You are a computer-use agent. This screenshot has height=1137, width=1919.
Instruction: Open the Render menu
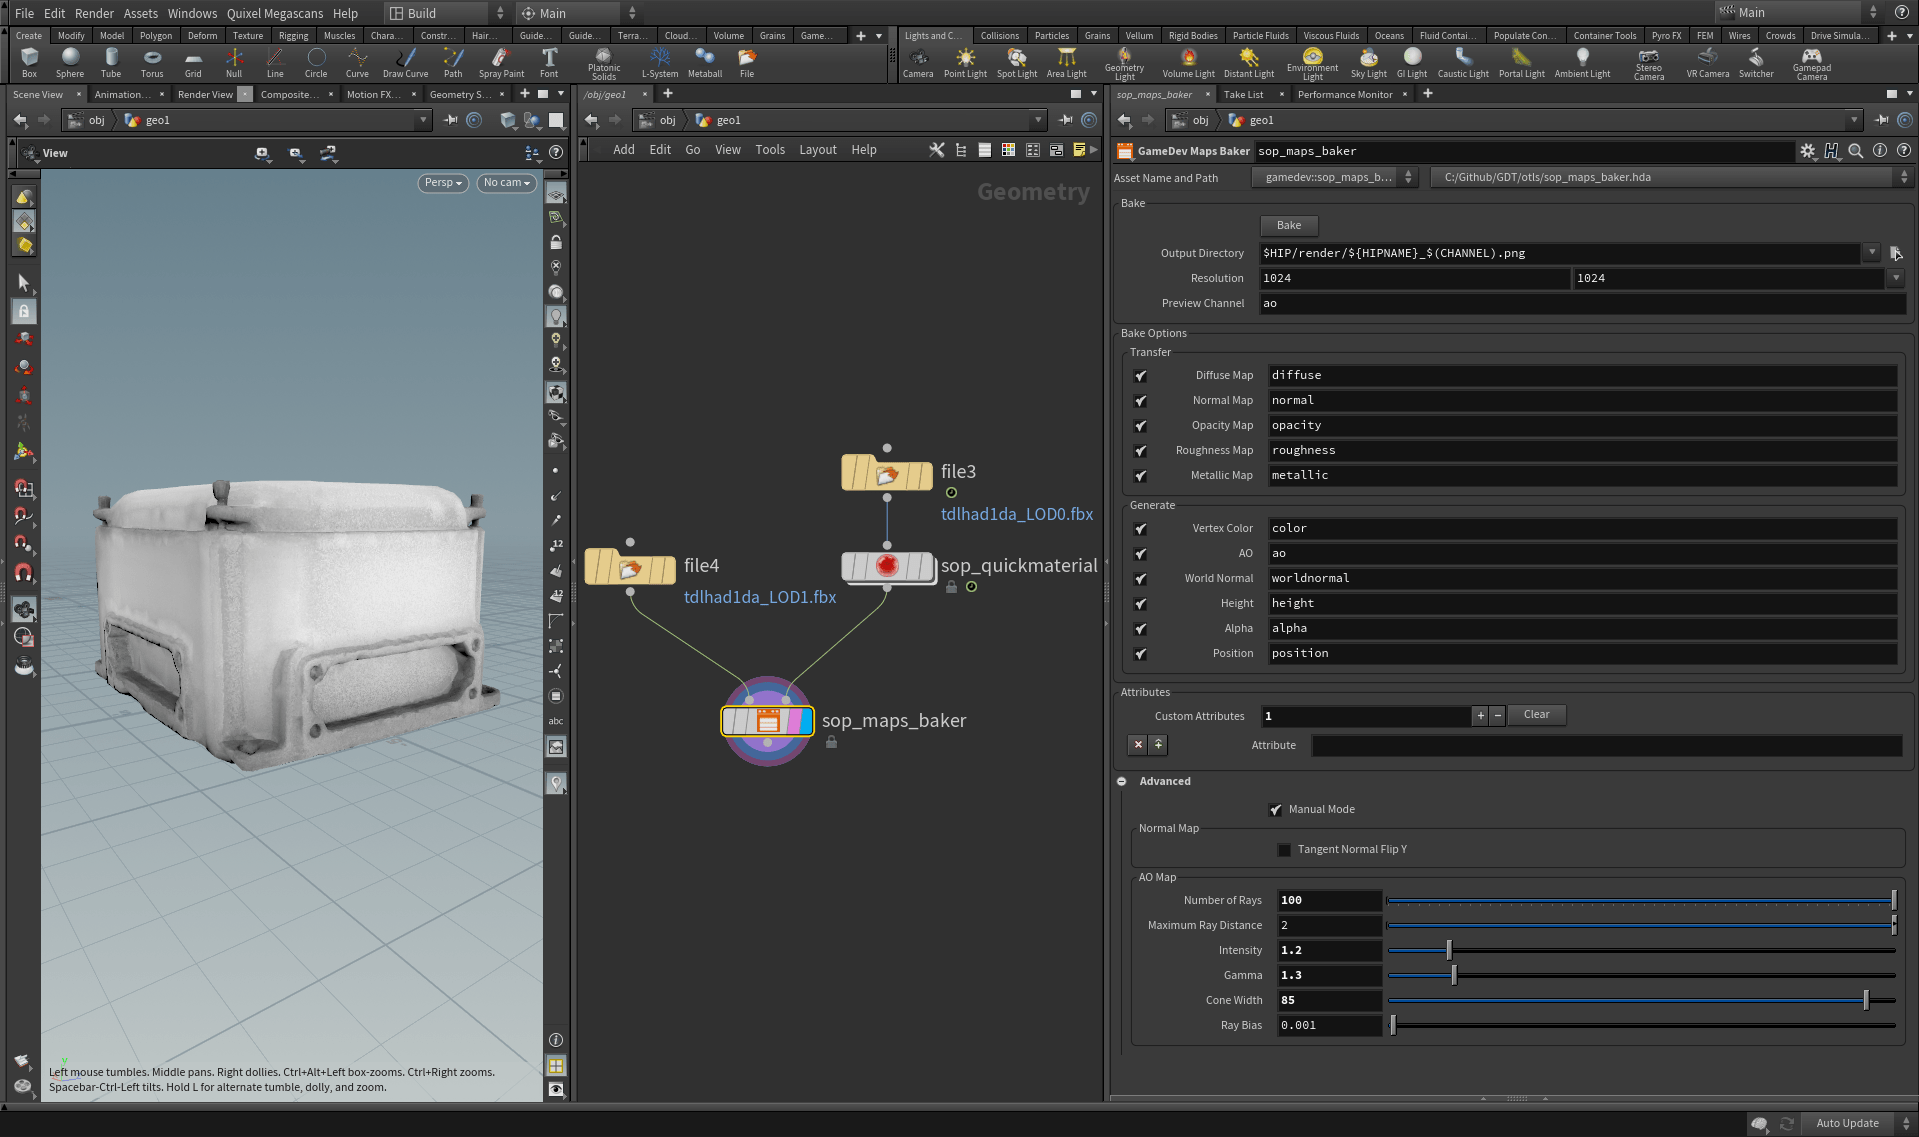coord(94,13)
